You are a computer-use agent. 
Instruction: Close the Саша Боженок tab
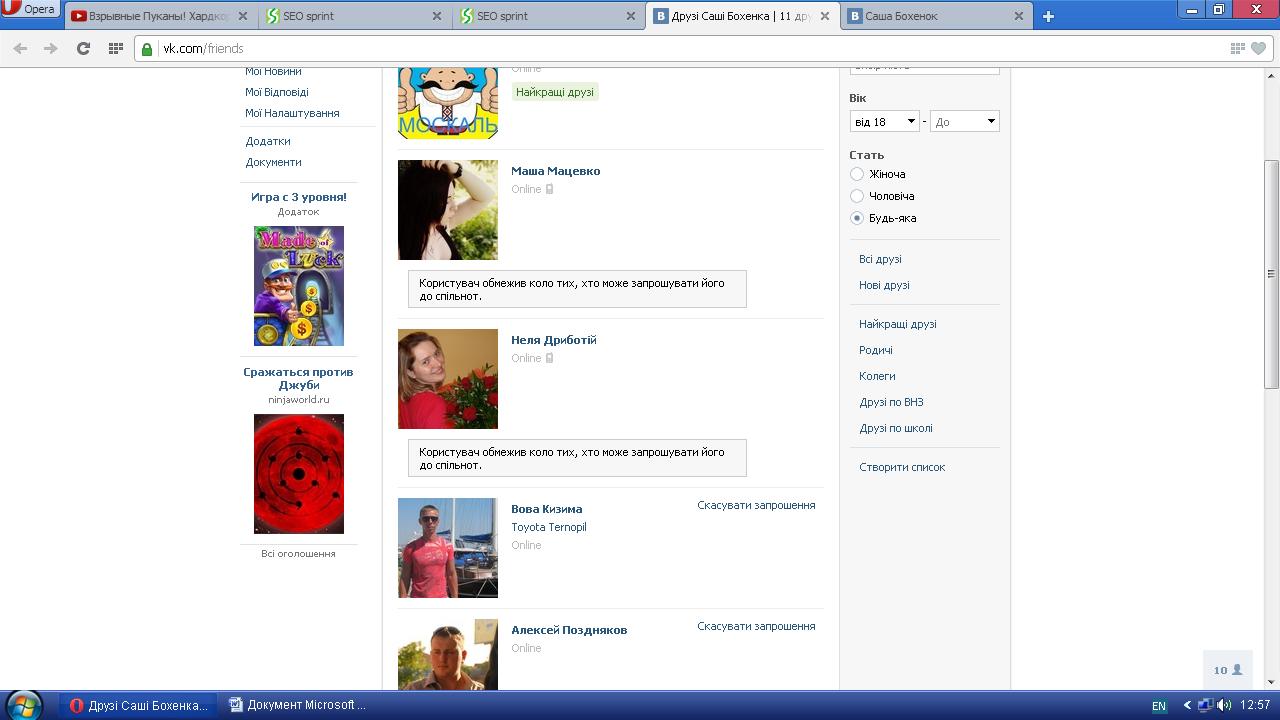1019,16
